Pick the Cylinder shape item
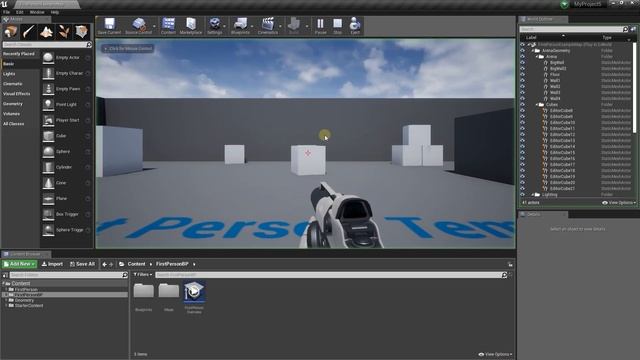Screen dimensions: 640x360 [x=67, y=167]
